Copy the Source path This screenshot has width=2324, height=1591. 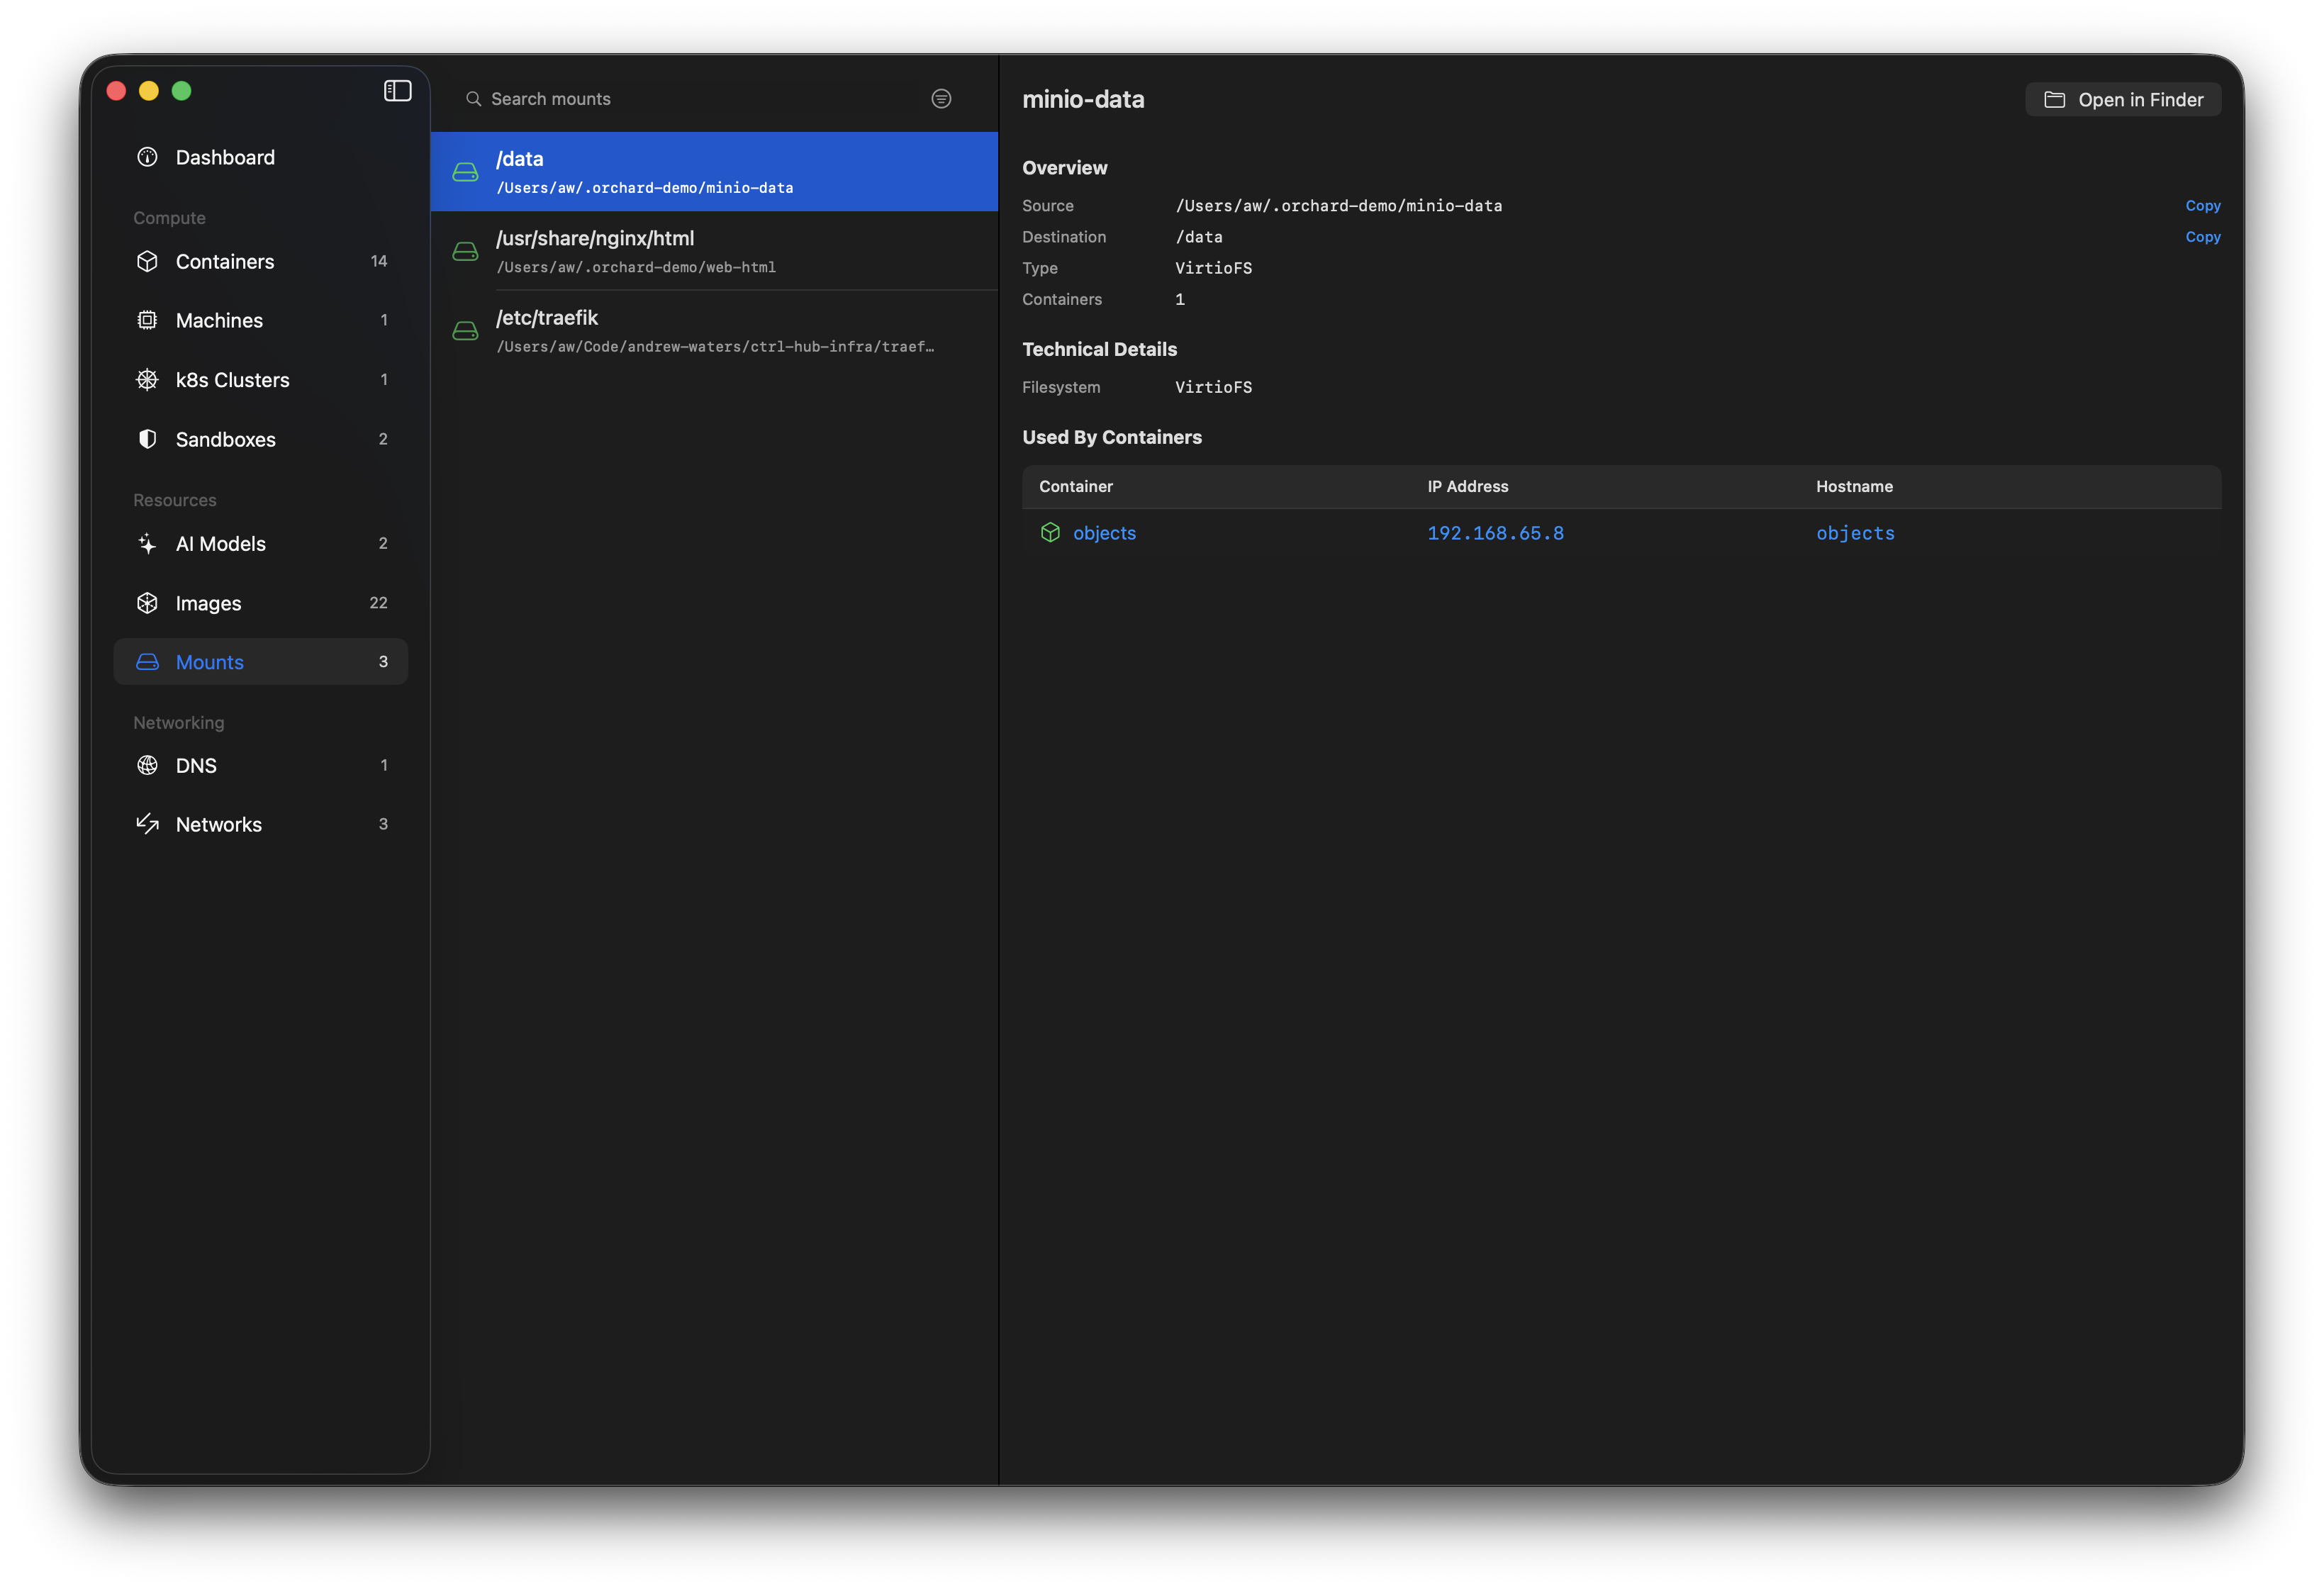pyautogui.click(x=2203, y=205)
